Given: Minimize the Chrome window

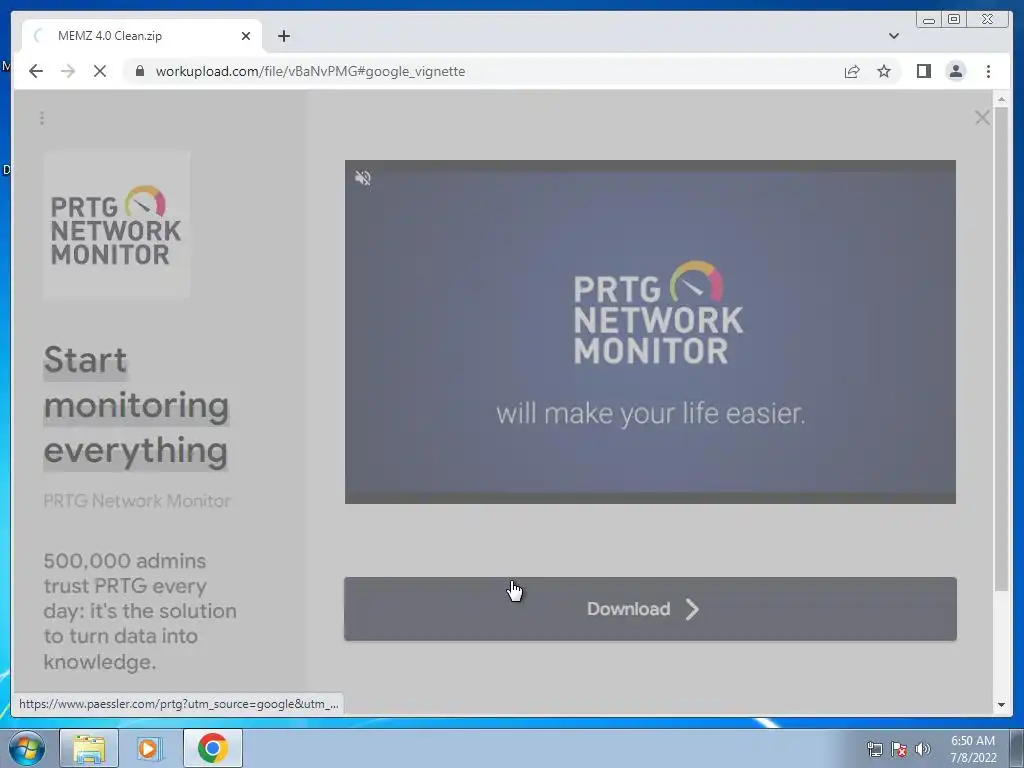Looking at the screenshot, I should pyautogui.click(x=929, y=20).
